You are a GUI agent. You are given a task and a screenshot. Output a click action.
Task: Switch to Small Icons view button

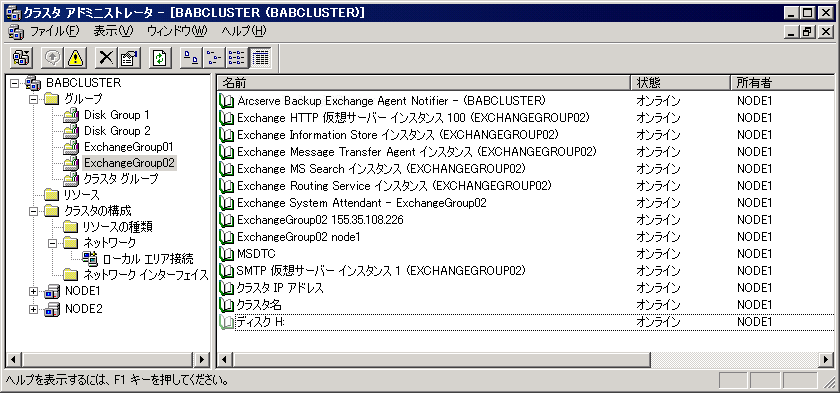(214, 58)
